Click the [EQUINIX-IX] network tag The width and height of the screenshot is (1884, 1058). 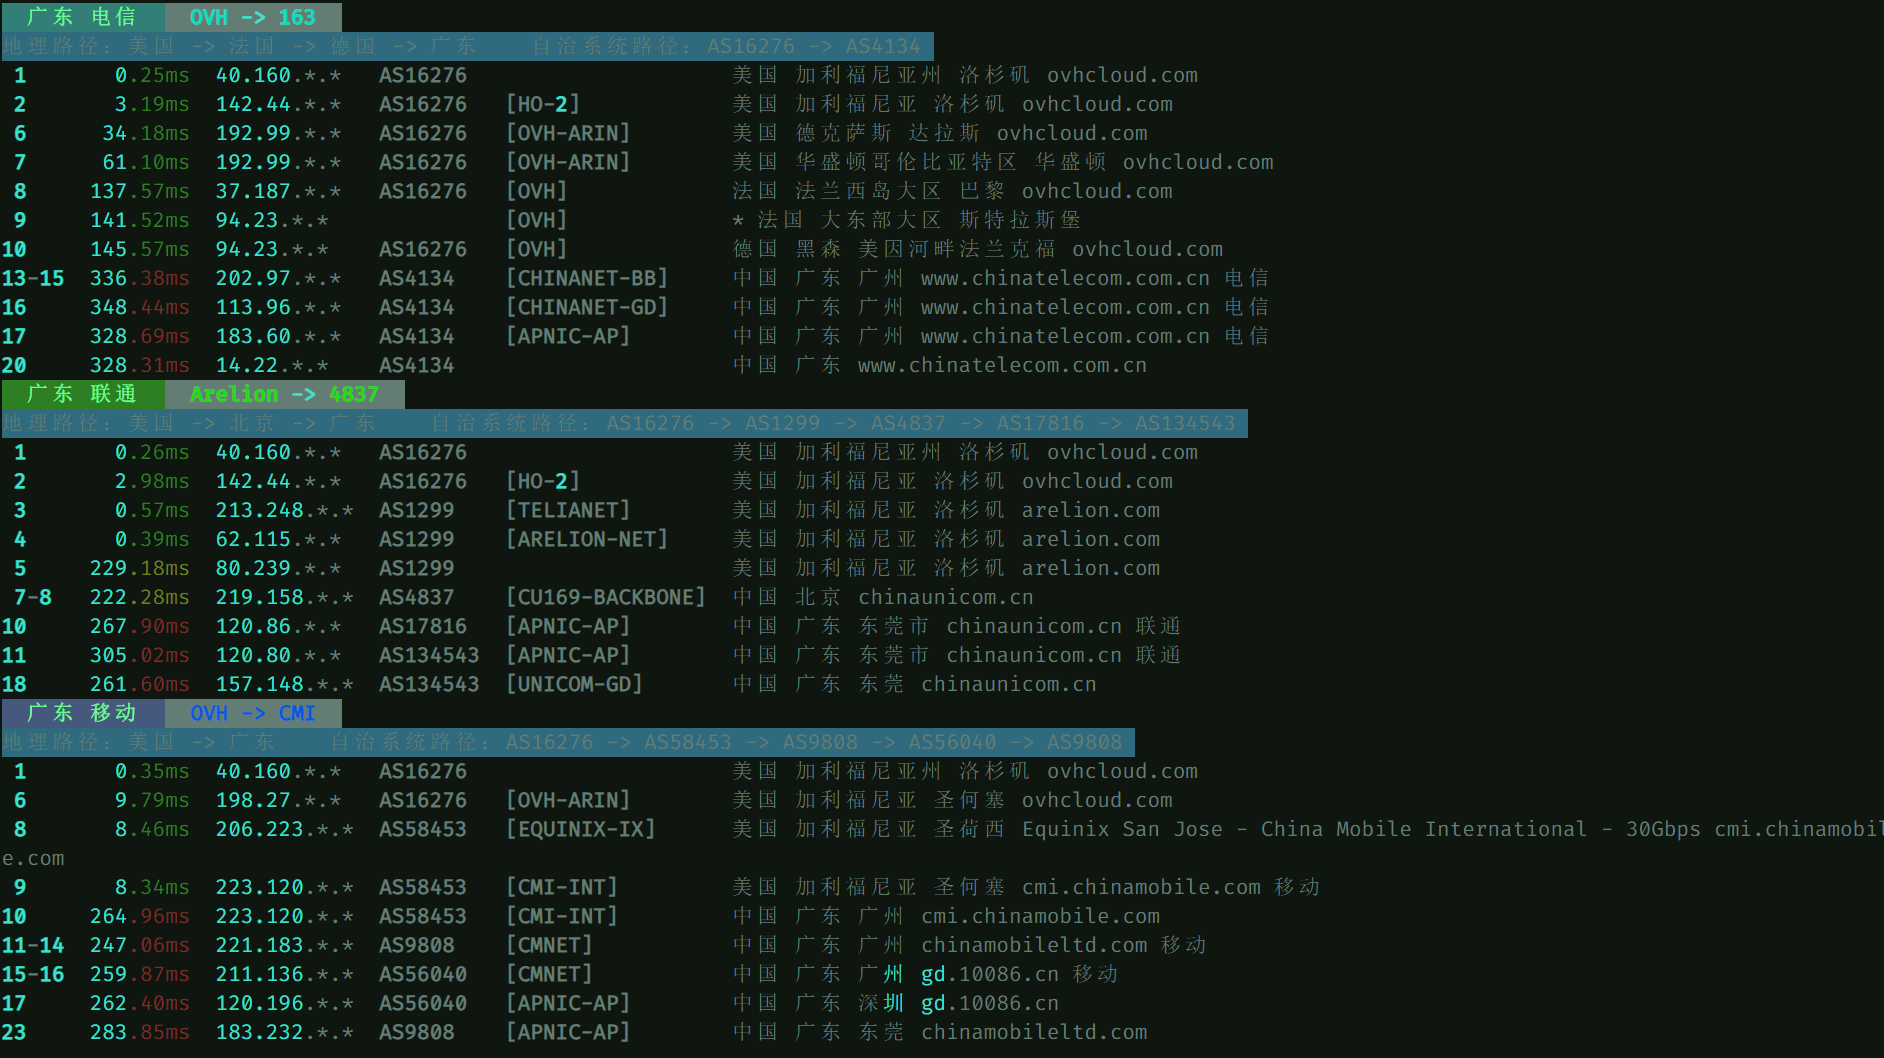click(x=580, y=829)
